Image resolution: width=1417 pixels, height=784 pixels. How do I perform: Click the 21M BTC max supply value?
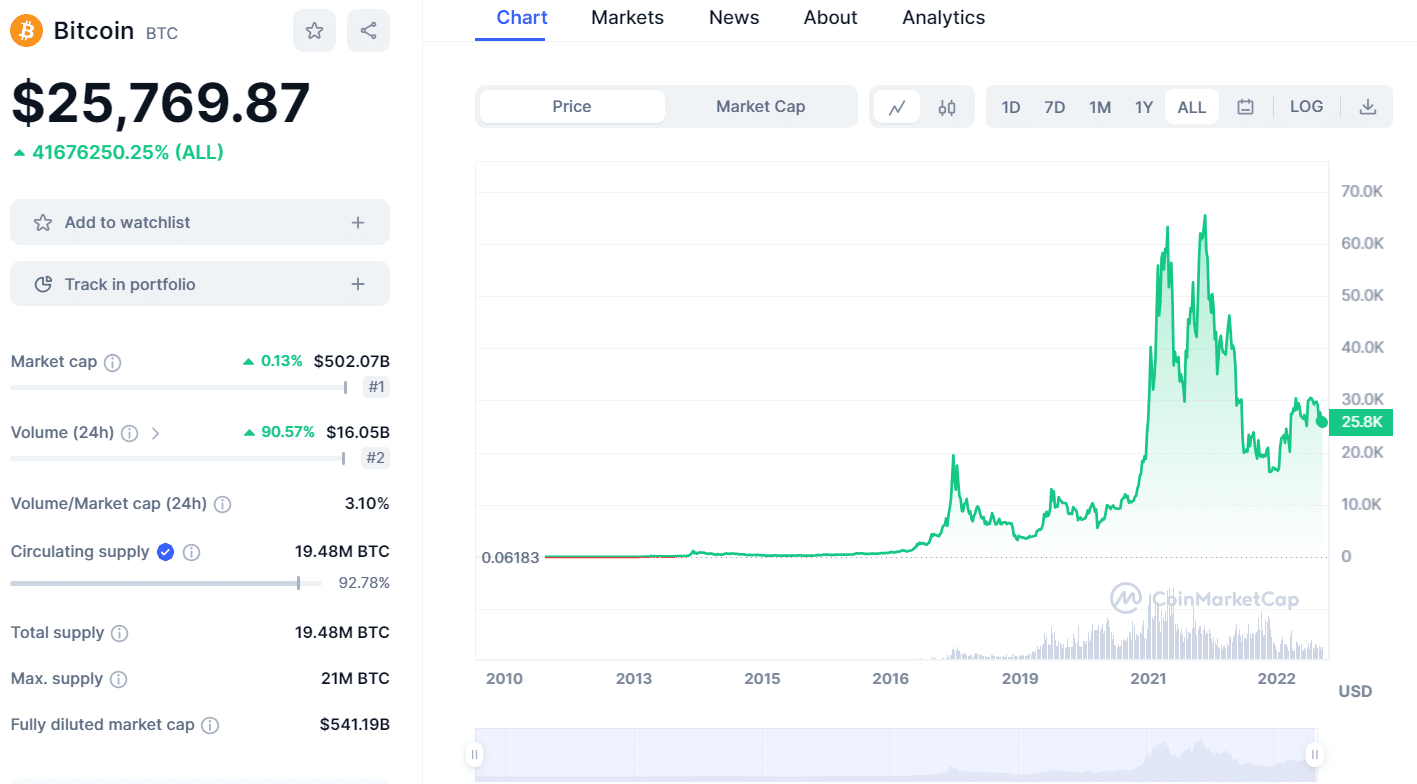(355, 678)
